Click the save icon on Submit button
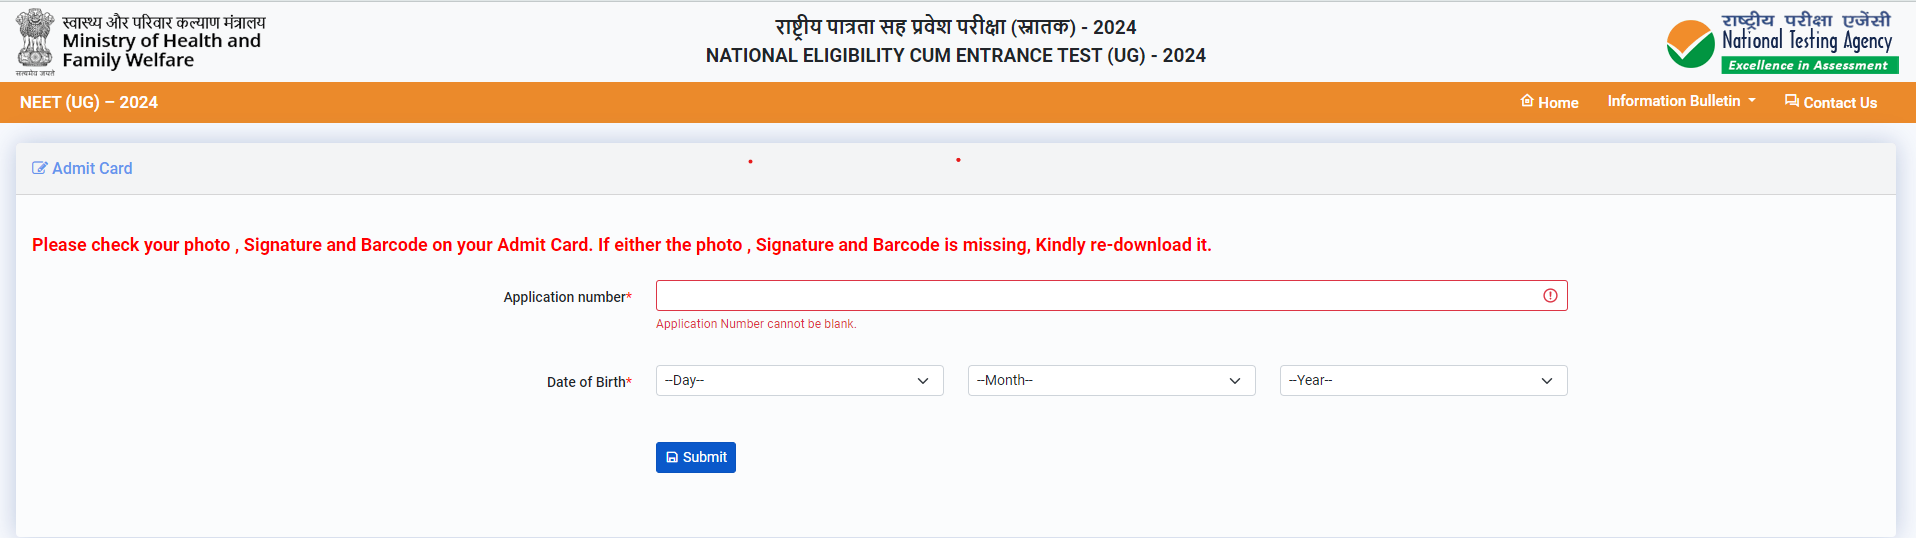Viewport: 1916px width, 538px height. click(672, 458)
